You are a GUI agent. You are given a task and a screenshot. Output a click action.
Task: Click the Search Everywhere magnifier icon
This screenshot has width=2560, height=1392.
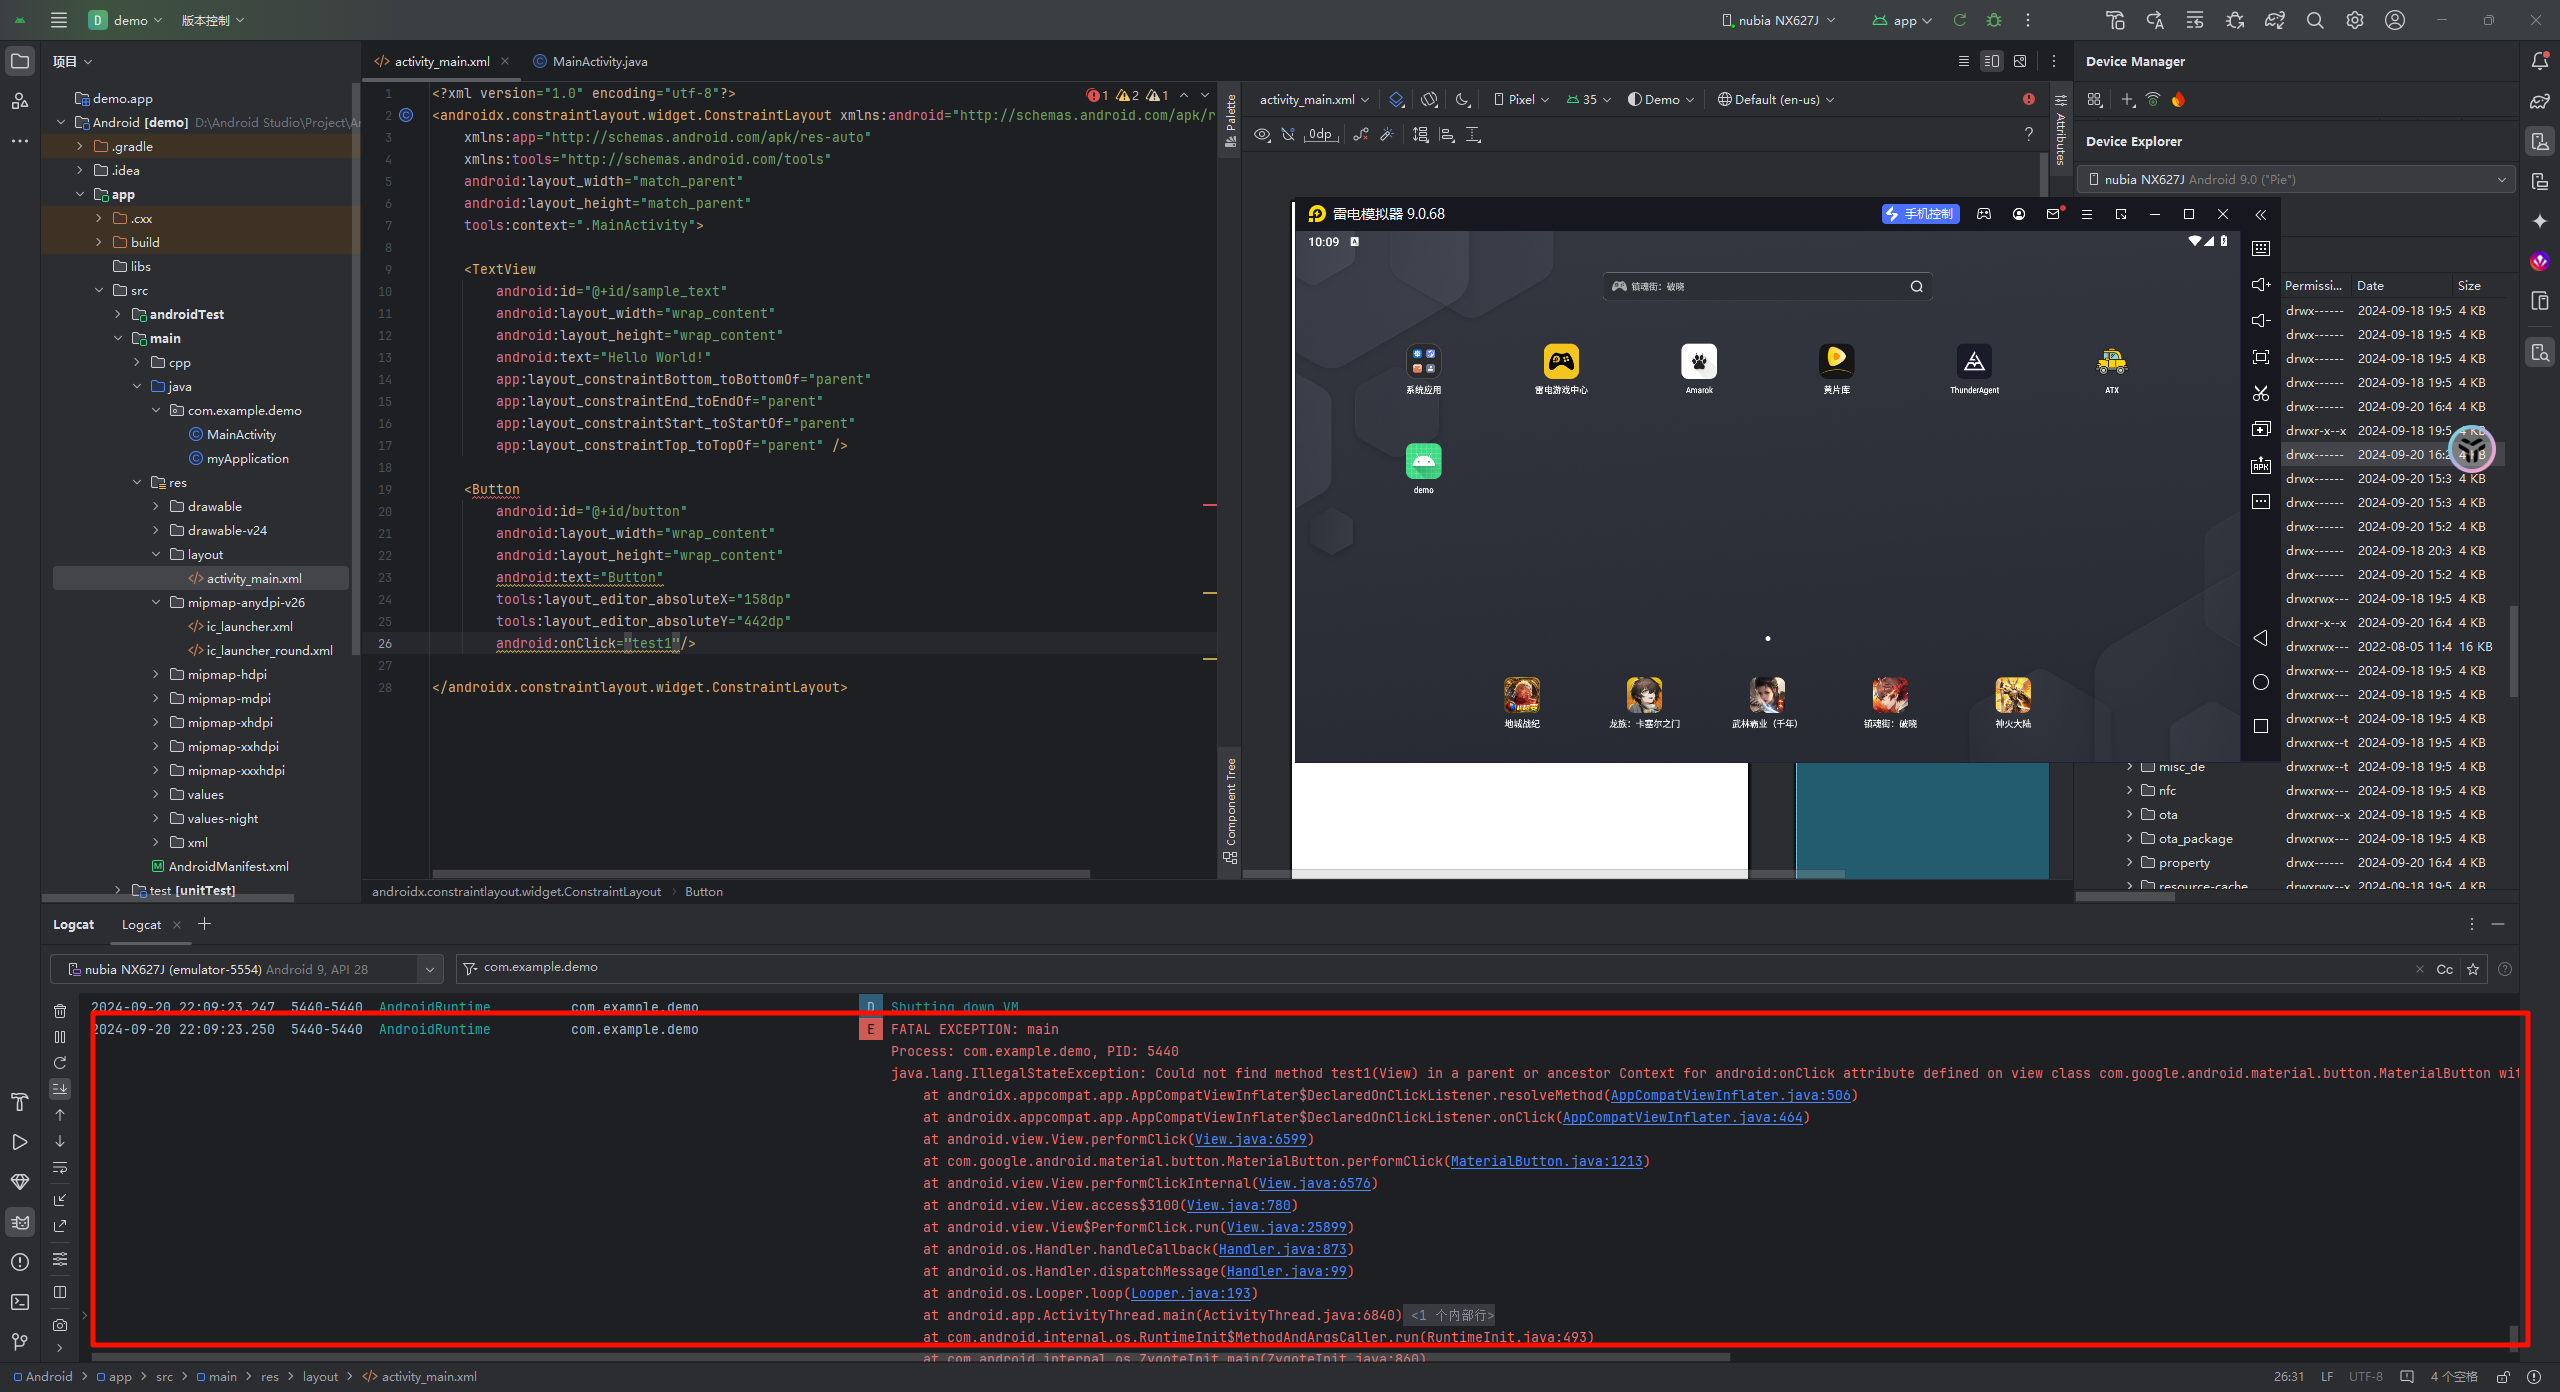(x=2315, y=20)
